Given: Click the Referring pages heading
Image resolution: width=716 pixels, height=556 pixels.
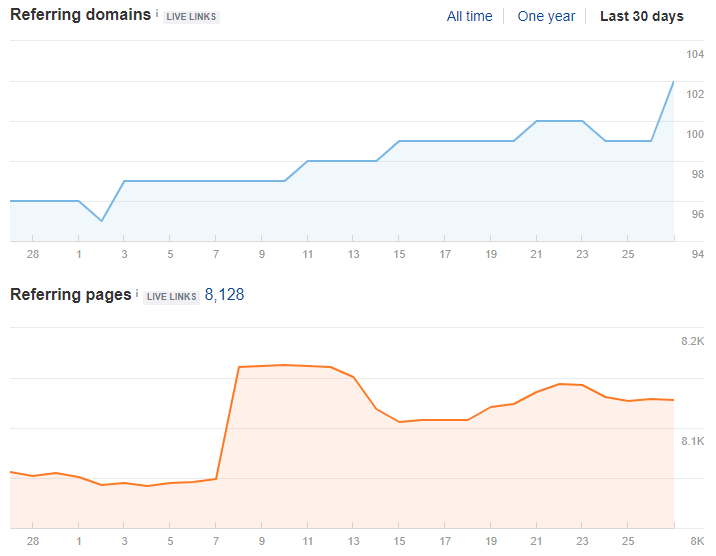Looking at the screenshot, I should [x=71, y=294].
